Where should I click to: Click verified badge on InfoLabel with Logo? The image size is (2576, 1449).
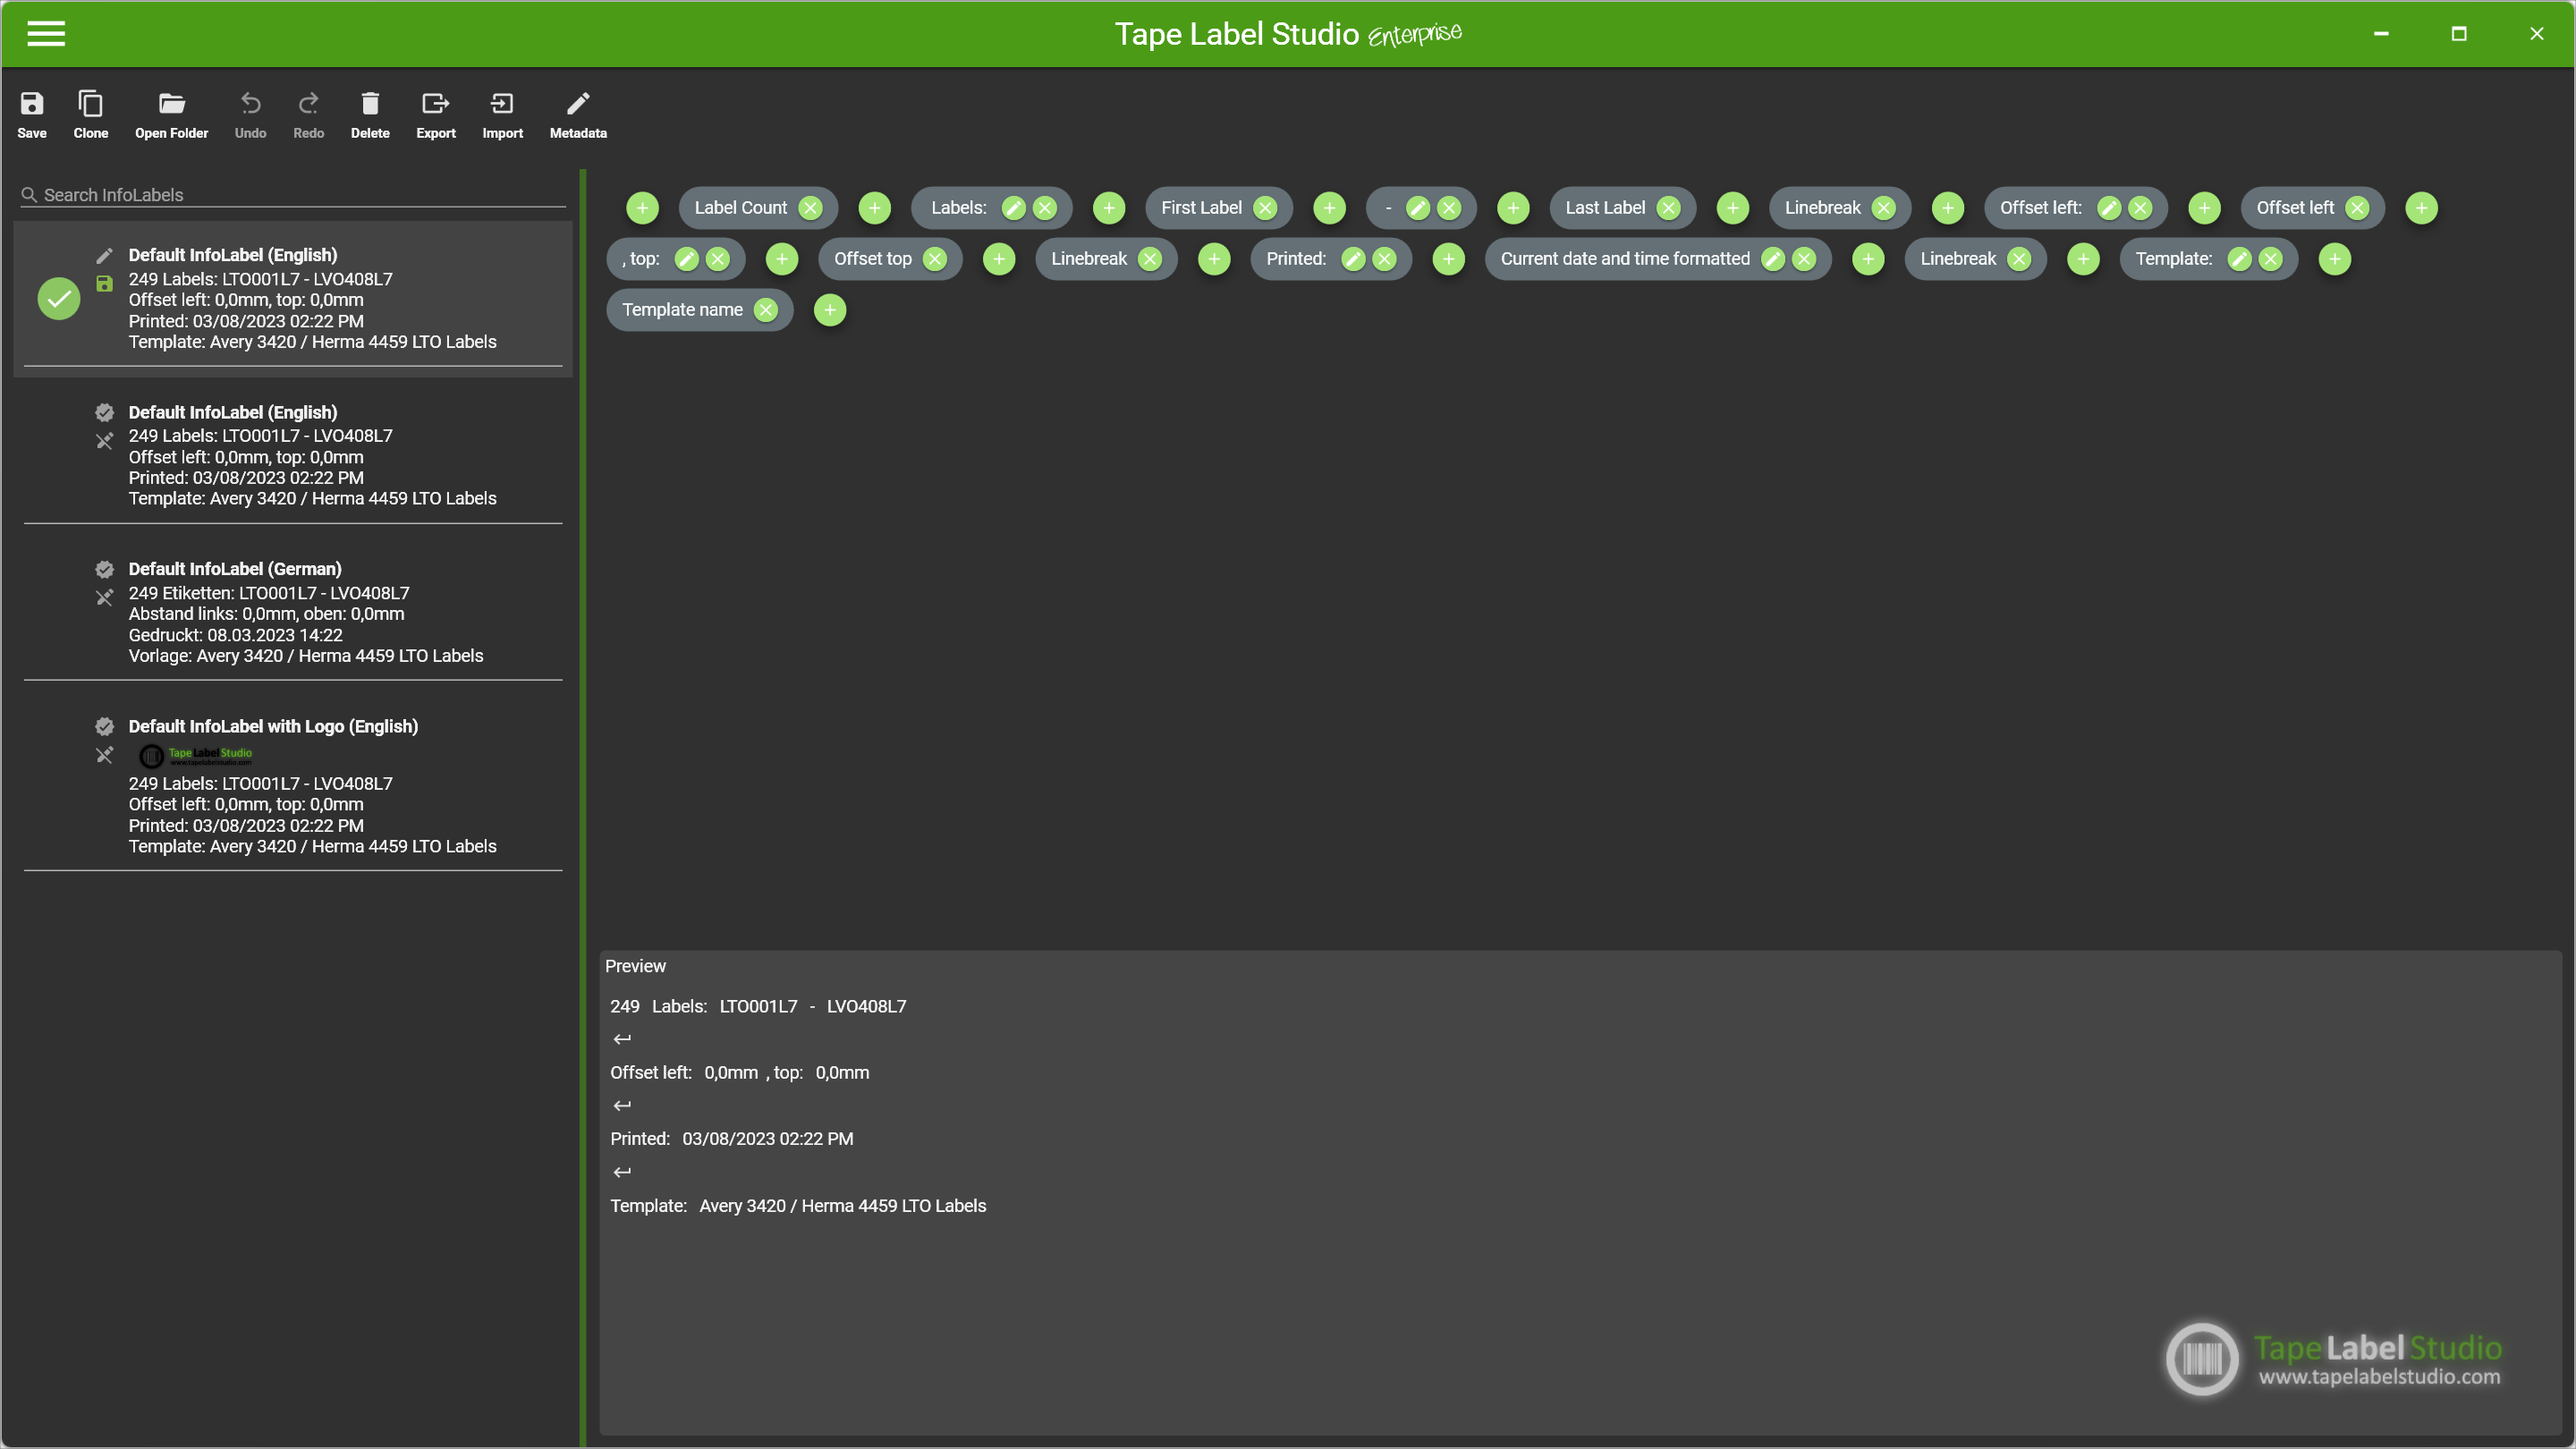(x=104, y=727)
